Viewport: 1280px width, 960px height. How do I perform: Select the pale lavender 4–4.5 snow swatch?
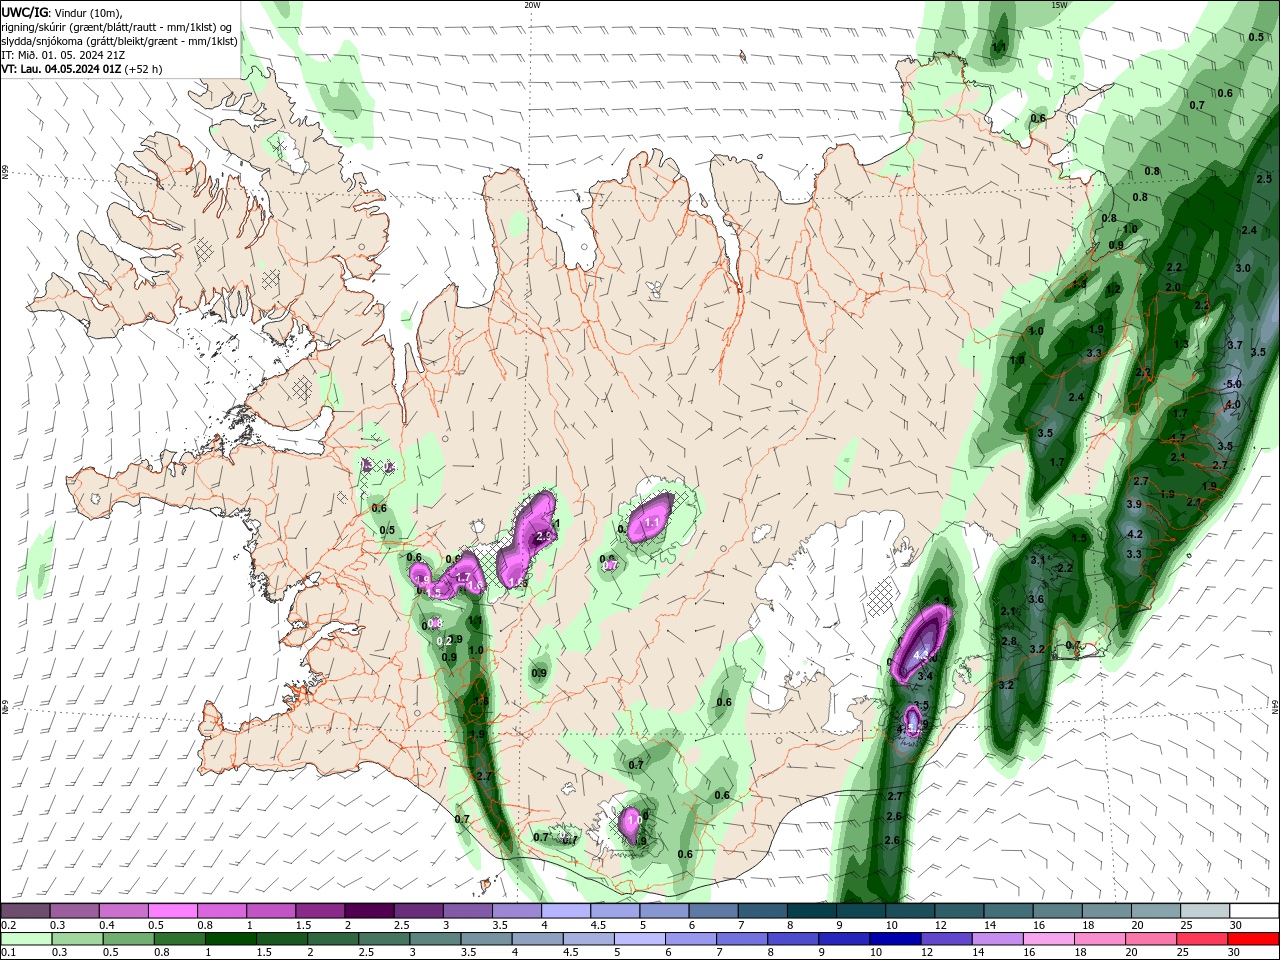coord(566,910)
